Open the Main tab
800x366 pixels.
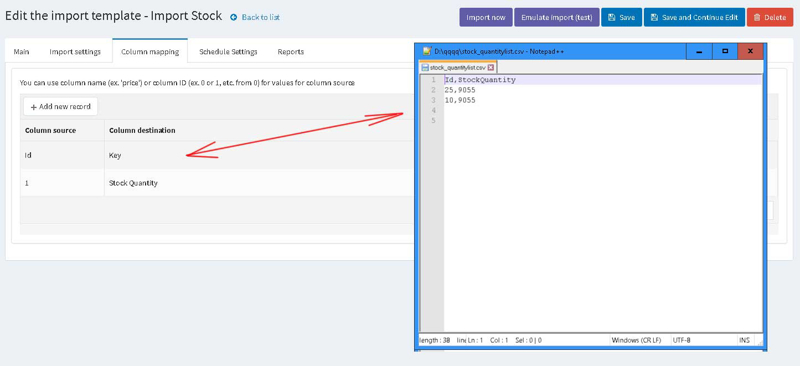click(21, 52)
